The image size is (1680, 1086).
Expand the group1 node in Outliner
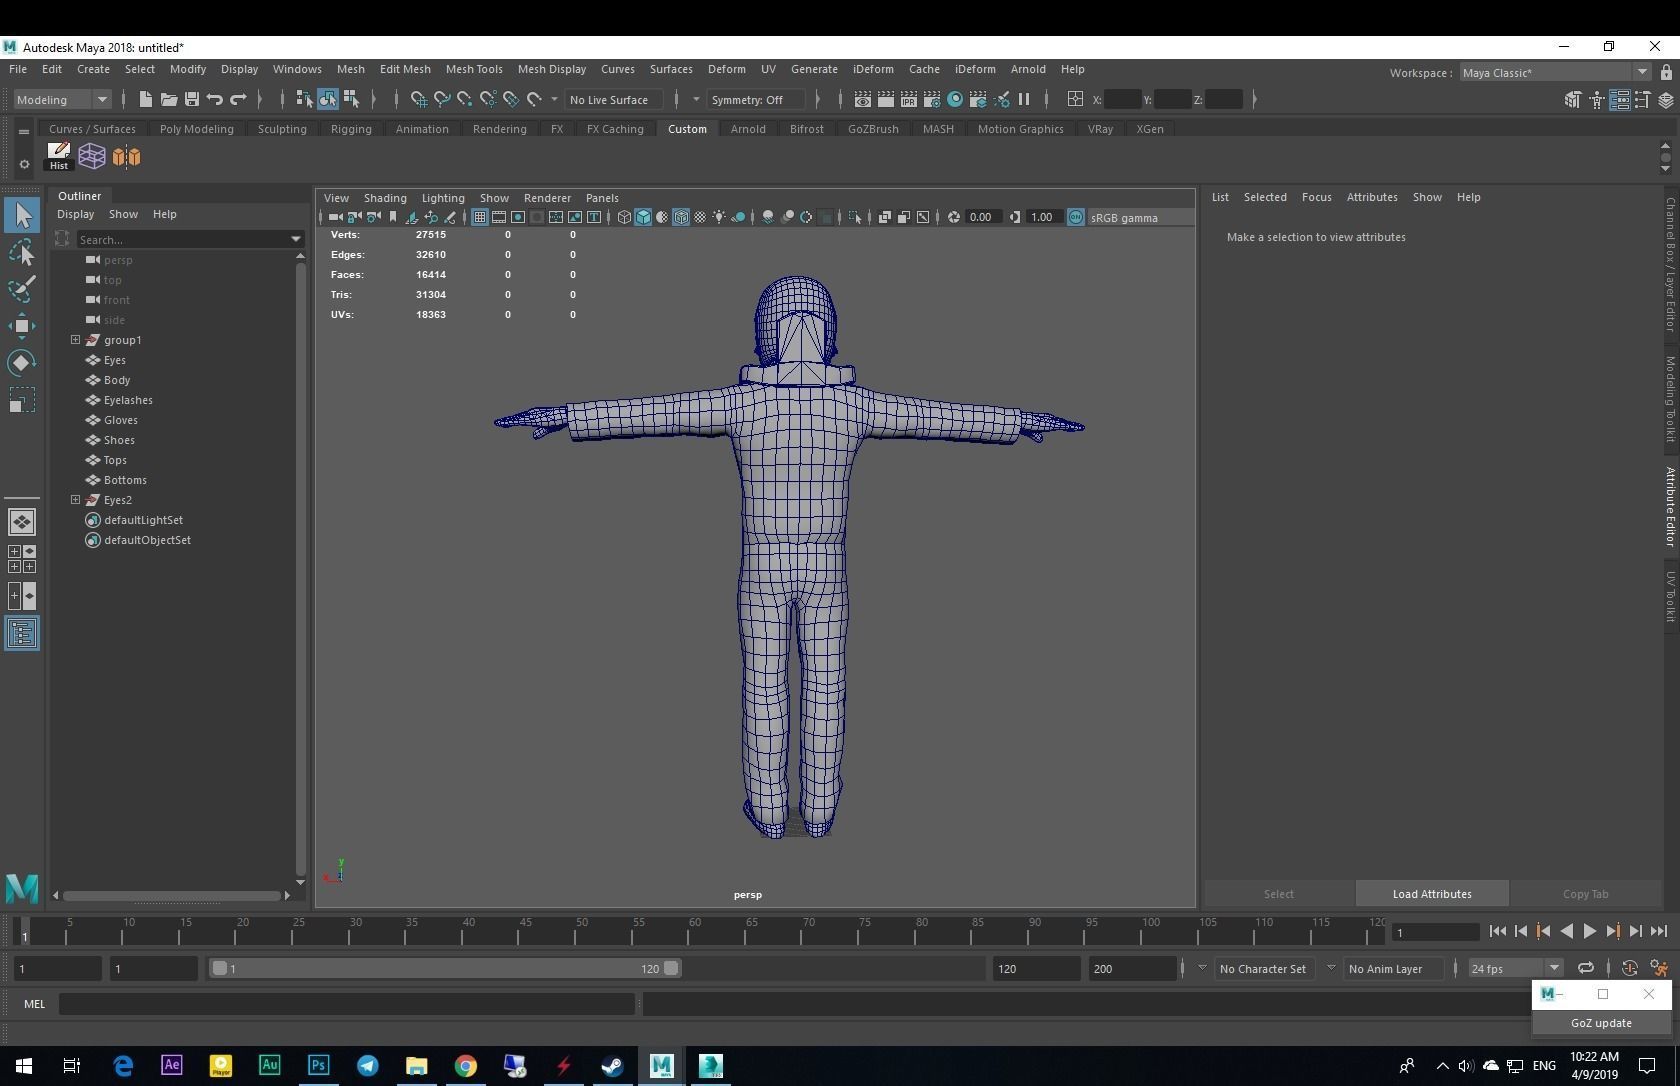[75, 340]
